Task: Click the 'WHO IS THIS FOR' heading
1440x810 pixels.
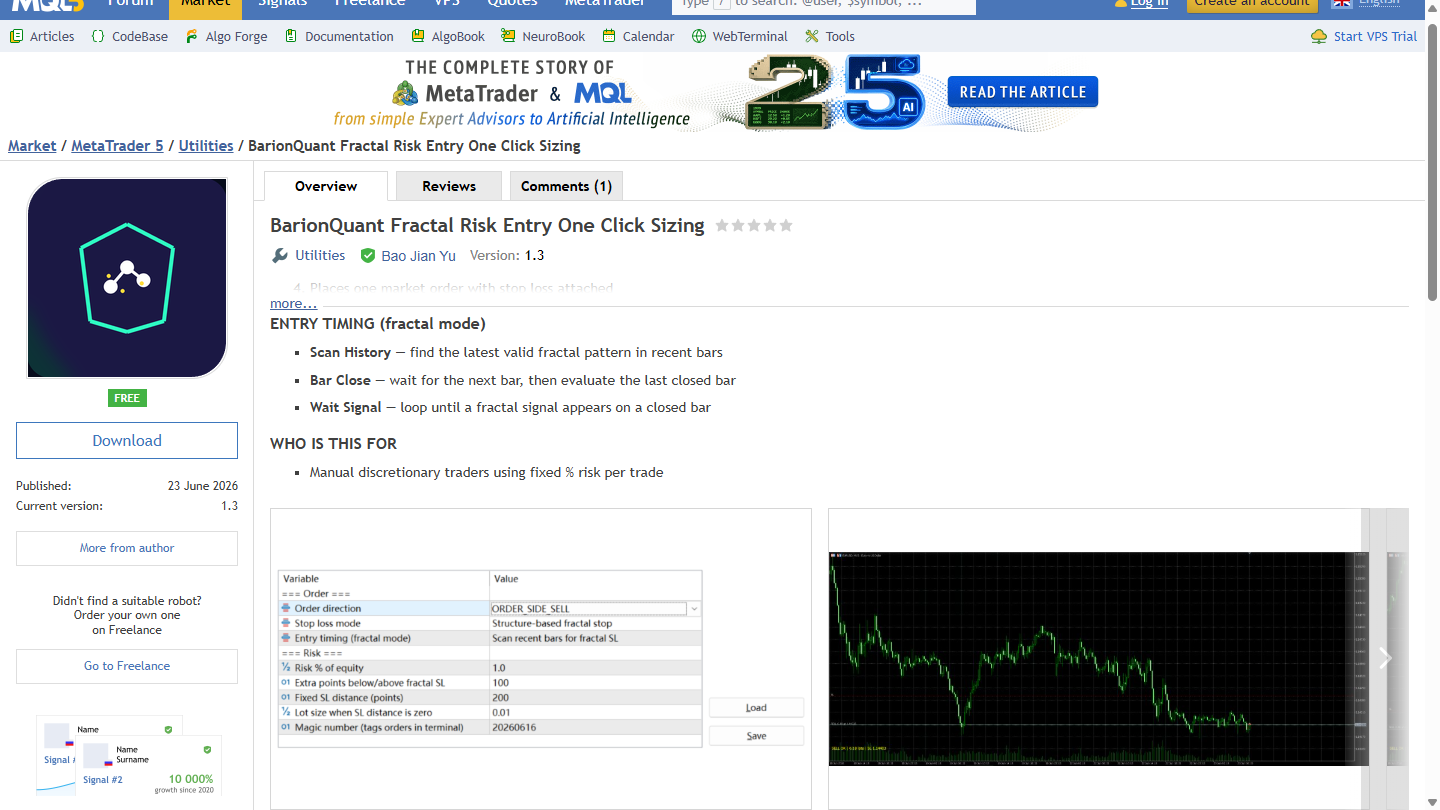Action: click(x=333, y=444)
